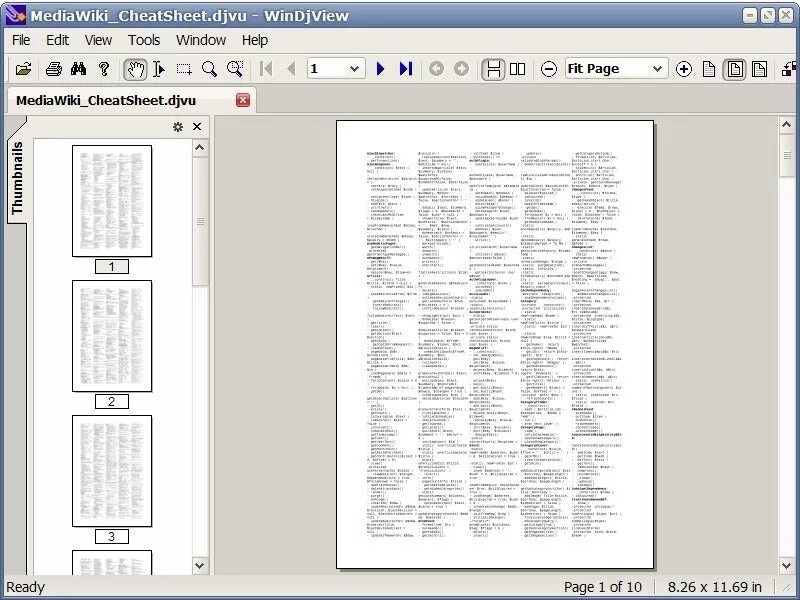Image resolution: width=800 pixels, height=600 pixels.
Task: Maximize the WinDjView window
Action: [x=768, y=15]
